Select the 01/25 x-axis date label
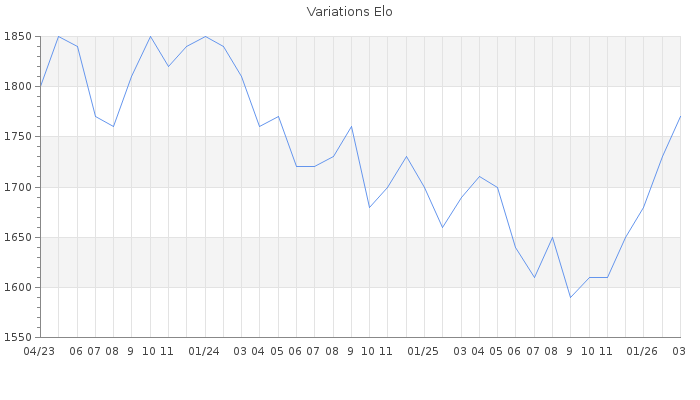Viewport: 700px width, 400px height. tap(423, 351)
